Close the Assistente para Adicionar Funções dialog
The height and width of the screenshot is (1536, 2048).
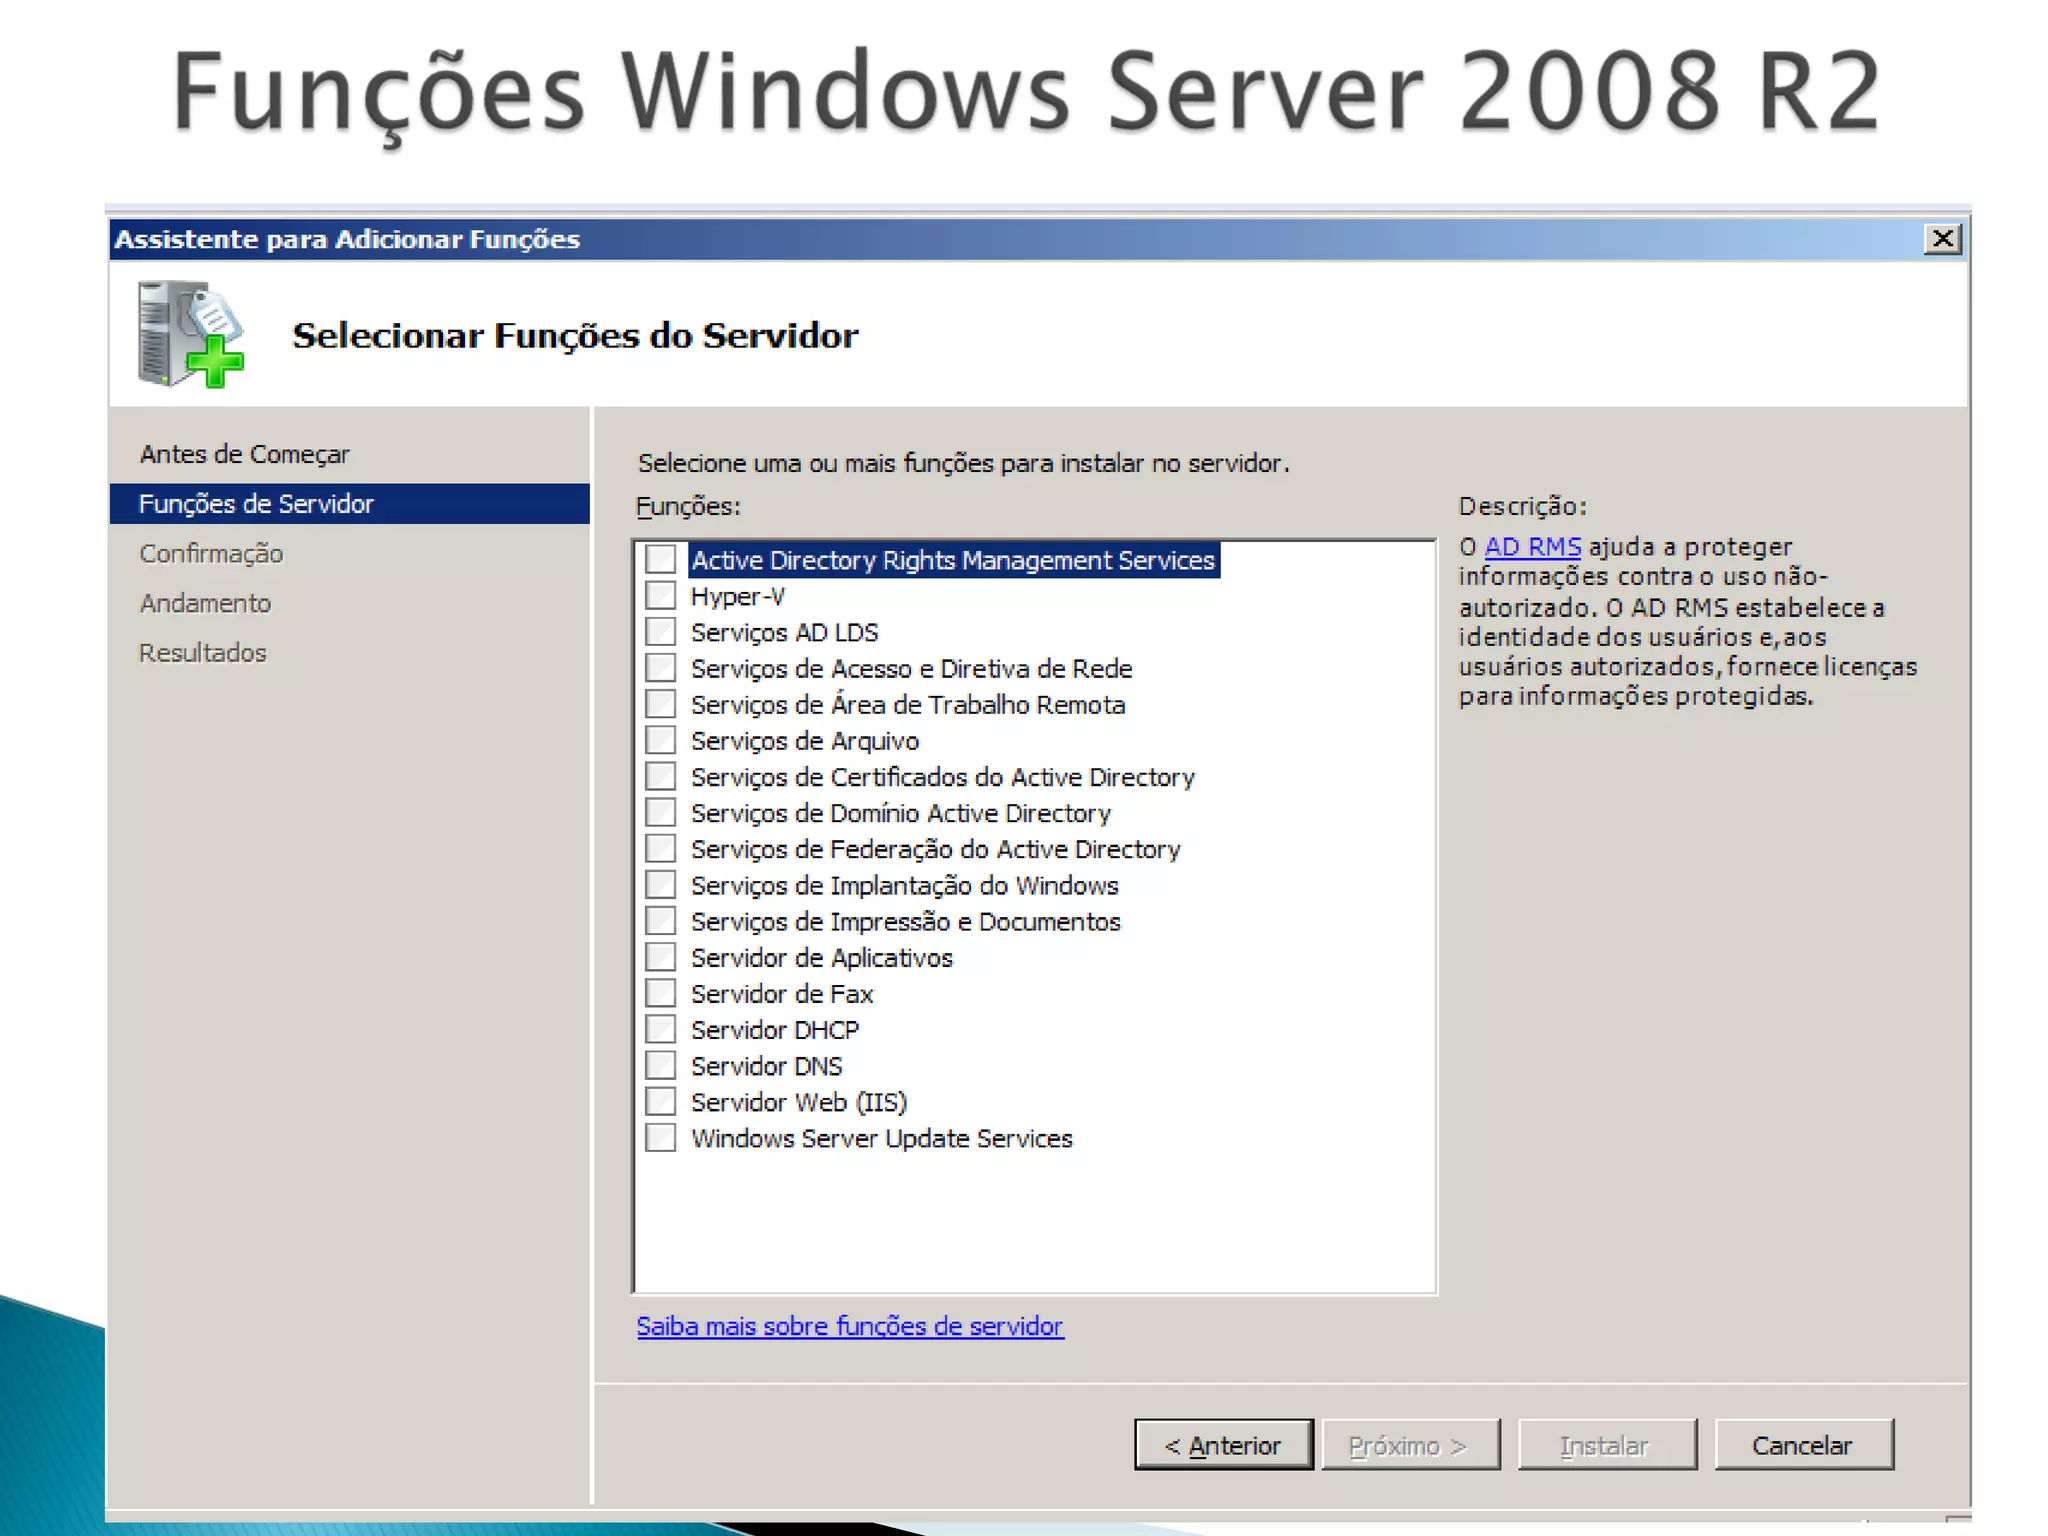point(1942,239)
